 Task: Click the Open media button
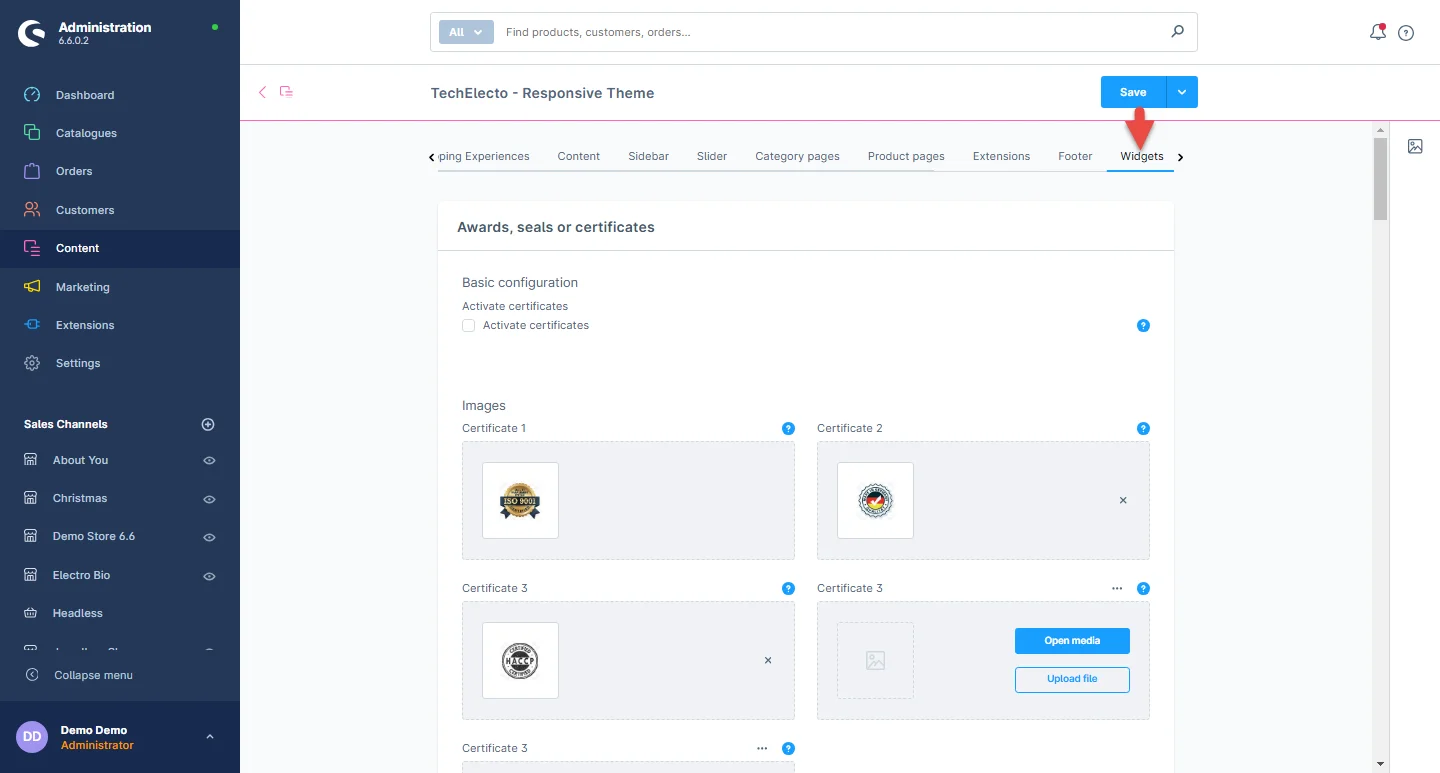coord(1072,640)
